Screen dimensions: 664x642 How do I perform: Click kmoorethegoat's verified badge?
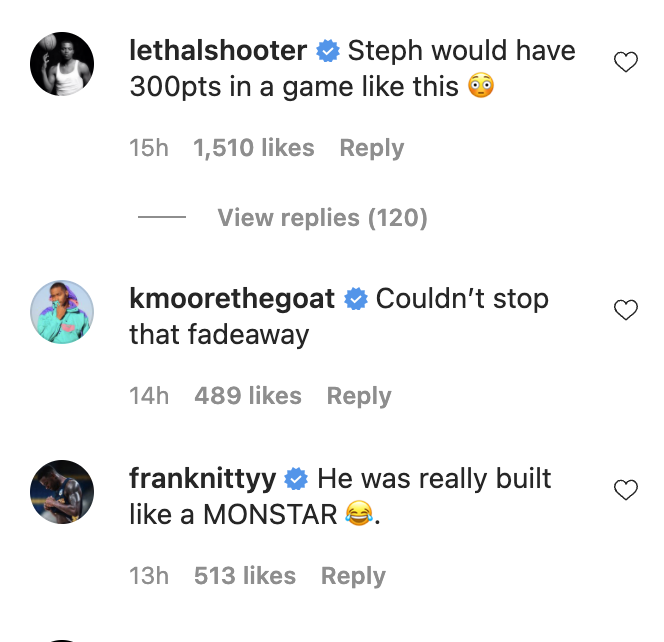tap(356, 299)
